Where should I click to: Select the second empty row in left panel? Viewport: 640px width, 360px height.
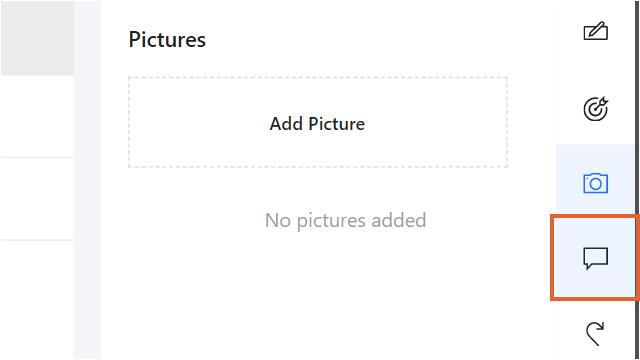37,199
